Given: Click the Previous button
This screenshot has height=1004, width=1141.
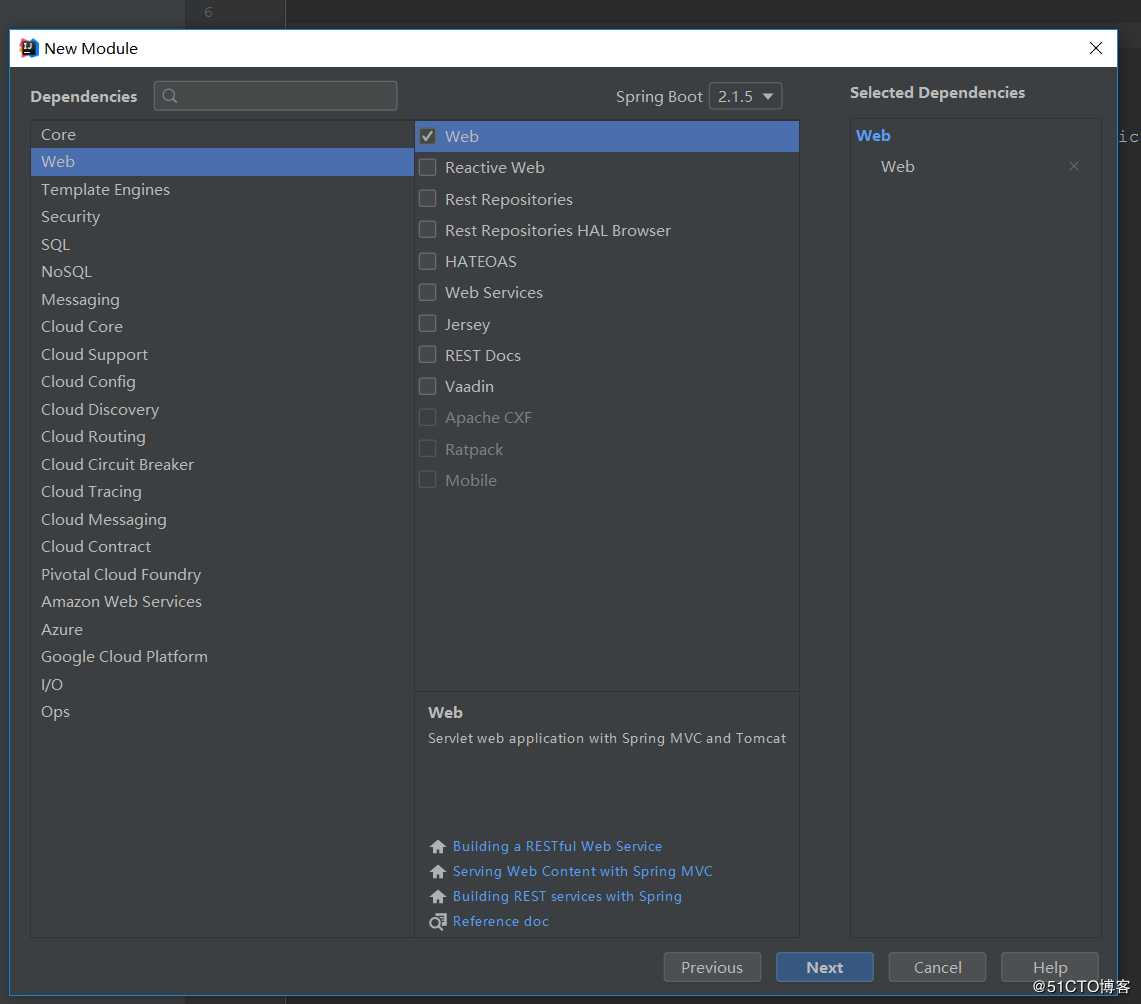Looking at the screenshot, I should [712, 967].
